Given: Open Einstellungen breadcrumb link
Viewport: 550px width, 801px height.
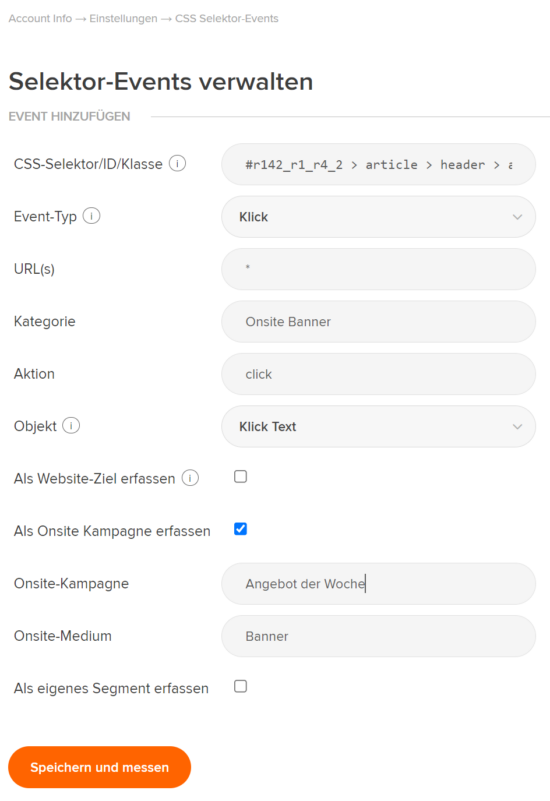Looking at the screenshot, I should (123, 18).
